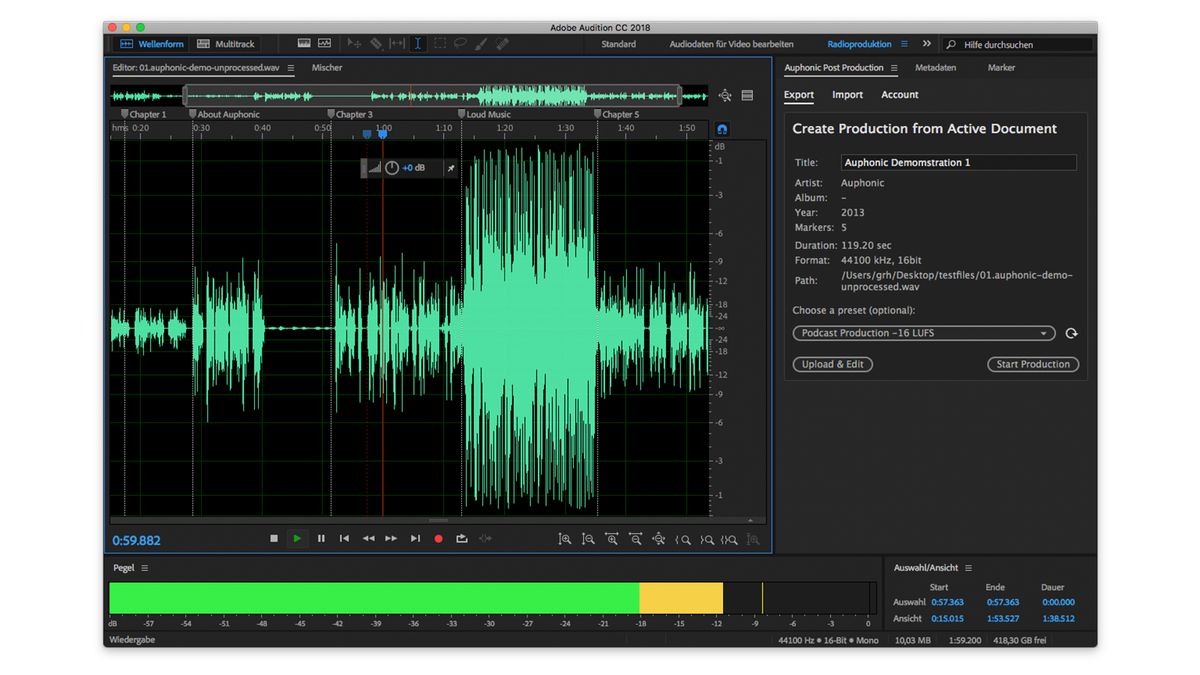Image resolution: width=1200 pixels, height=675 pixels.
Task: Jump to About Auphonic marker
Action: tap(224, 115)
